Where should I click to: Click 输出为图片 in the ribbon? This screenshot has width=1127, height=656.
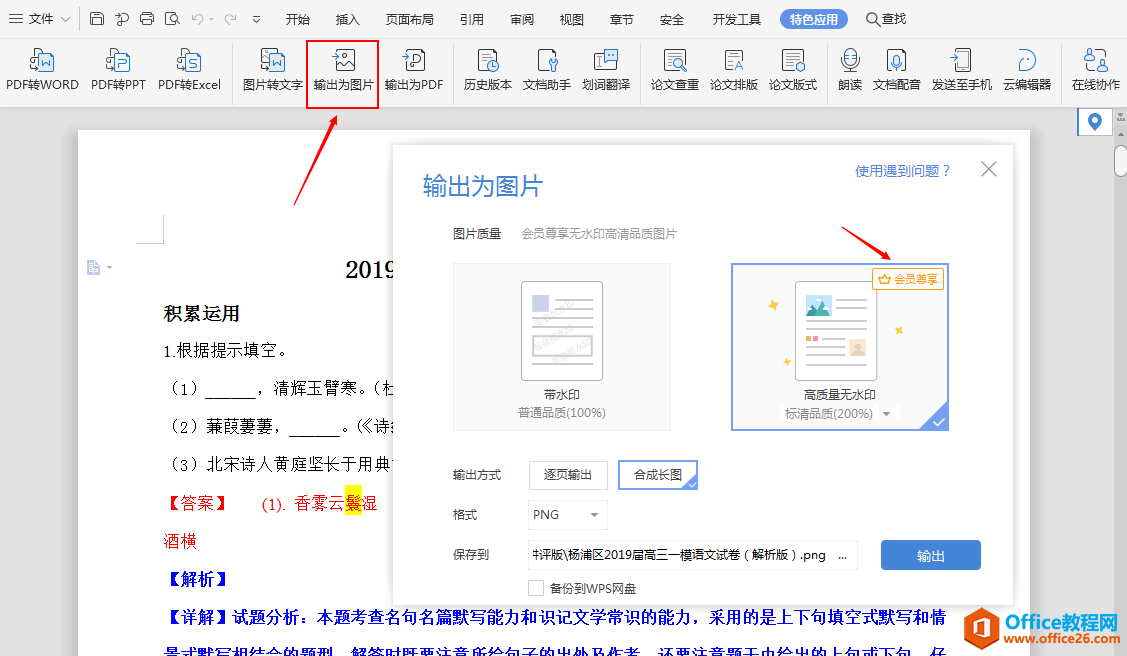coord(343,70)
